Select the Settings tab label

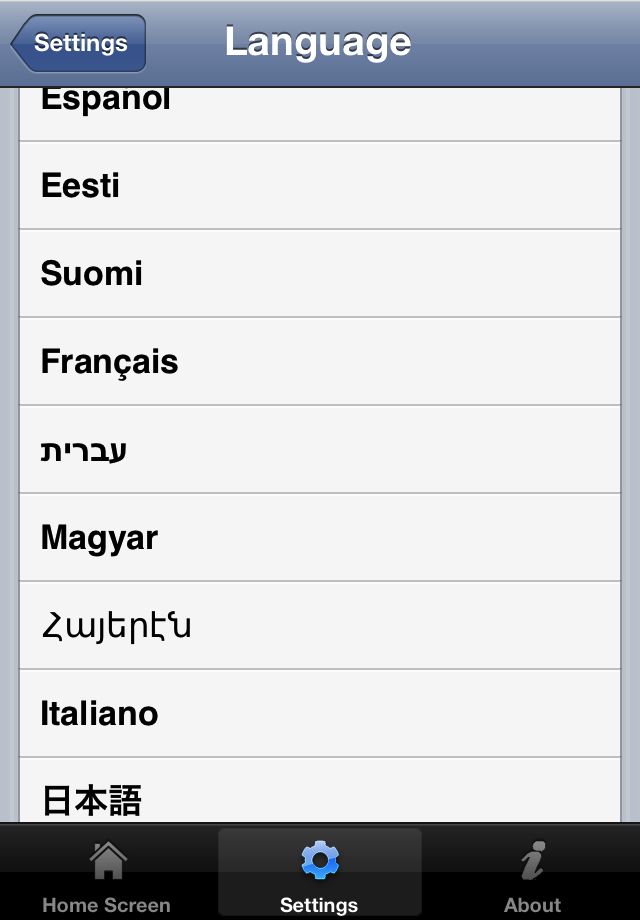[319, 905]
